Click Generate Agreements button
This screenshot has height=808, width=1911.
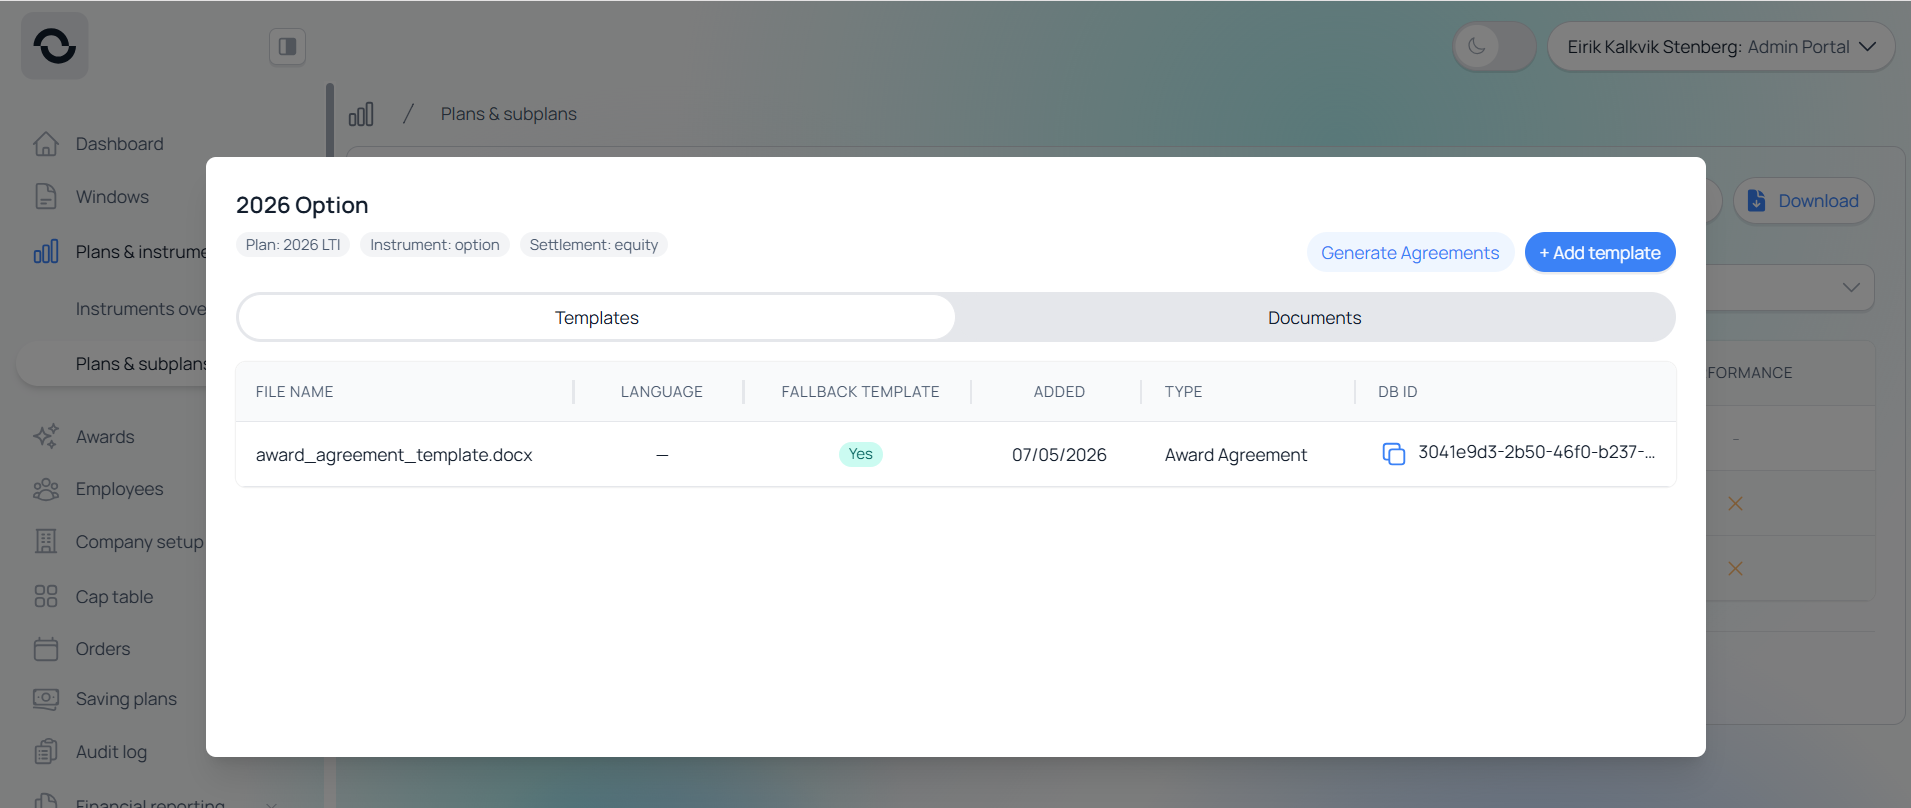(1410, 253)
